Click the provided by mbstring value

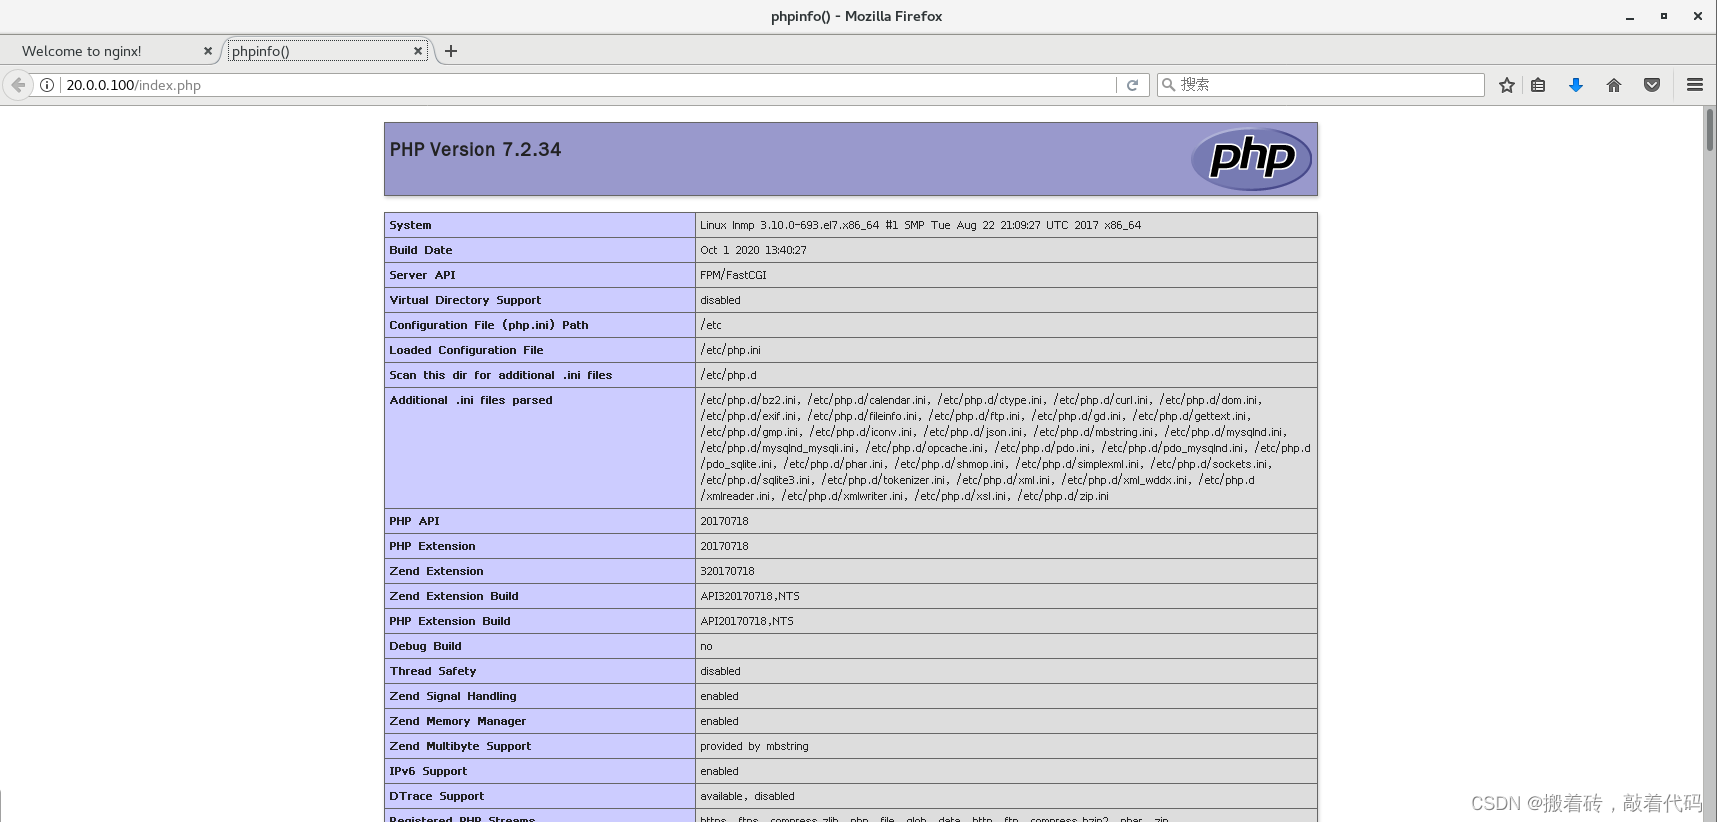754,746
